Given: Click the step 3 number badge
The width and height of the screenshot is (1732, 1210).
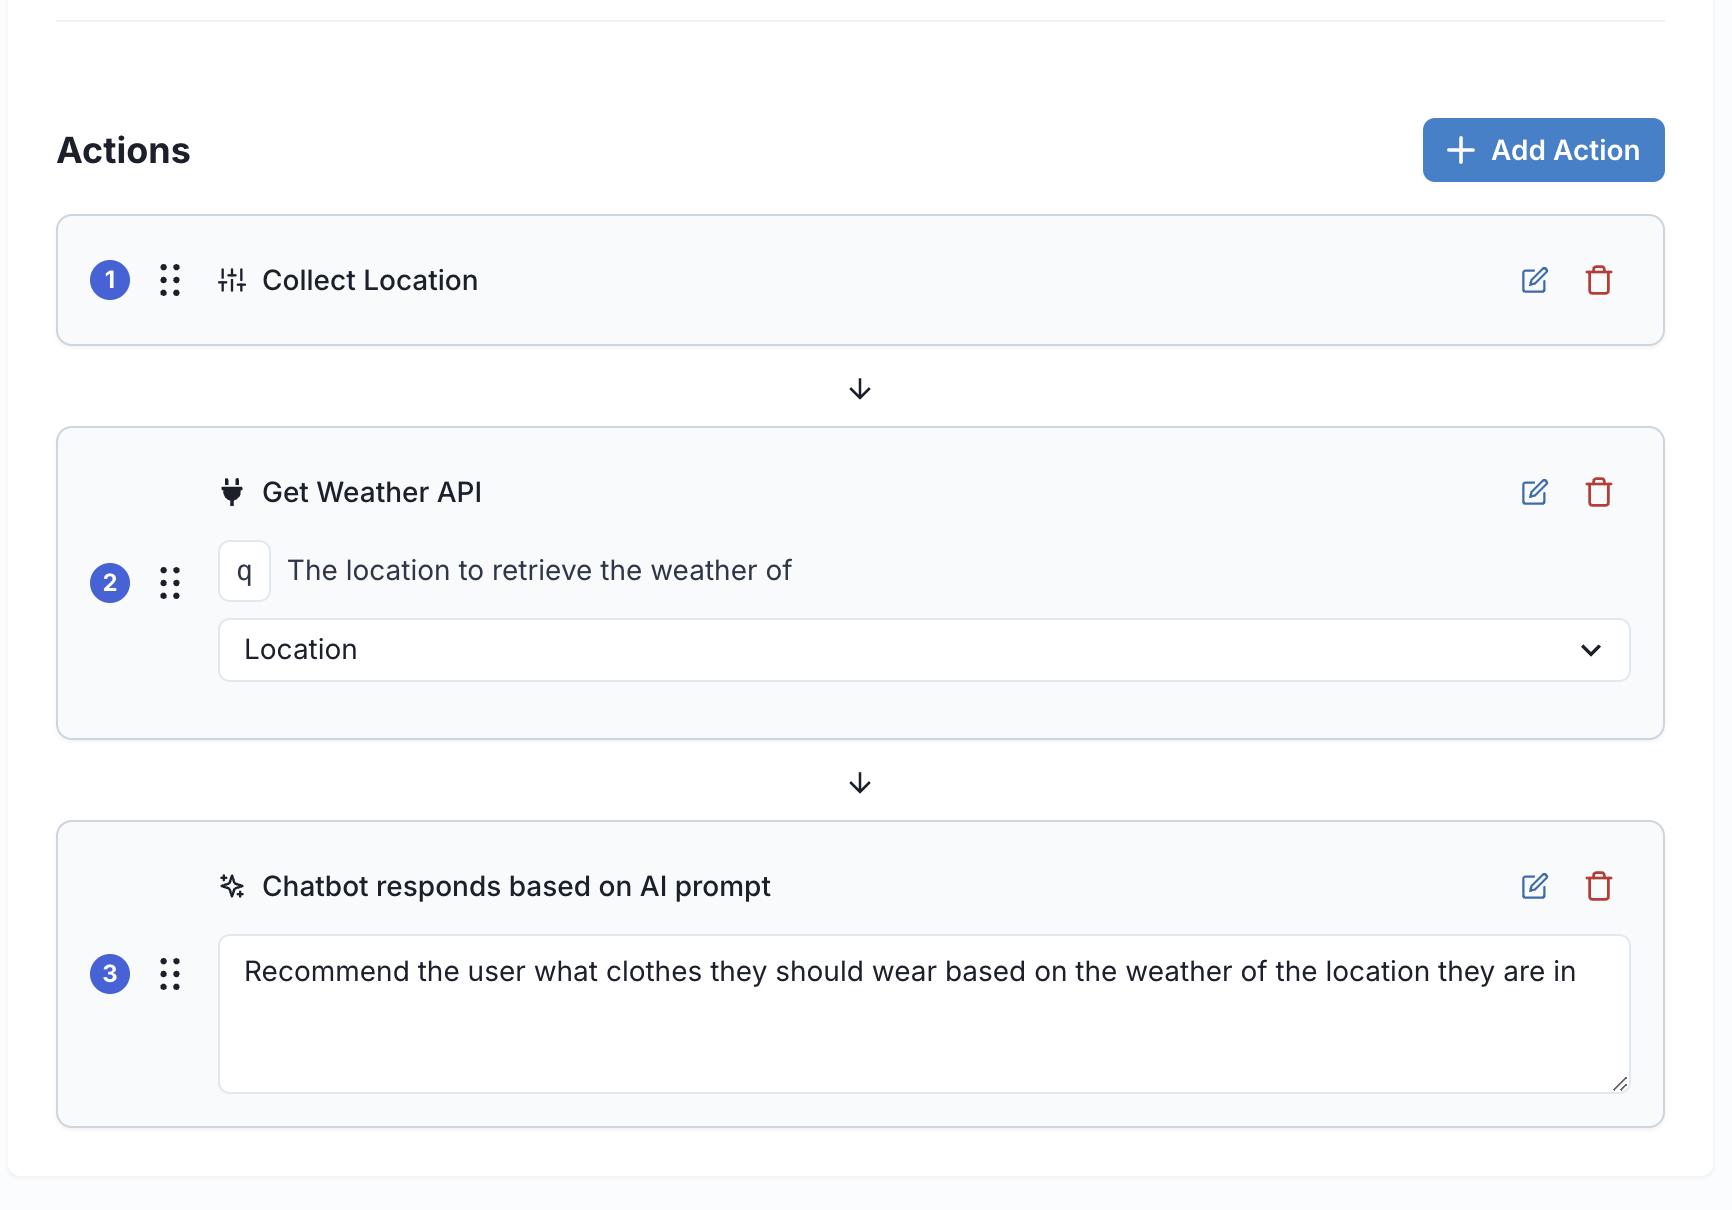Looking at the screenshot, I should click(x=110, y=974).
